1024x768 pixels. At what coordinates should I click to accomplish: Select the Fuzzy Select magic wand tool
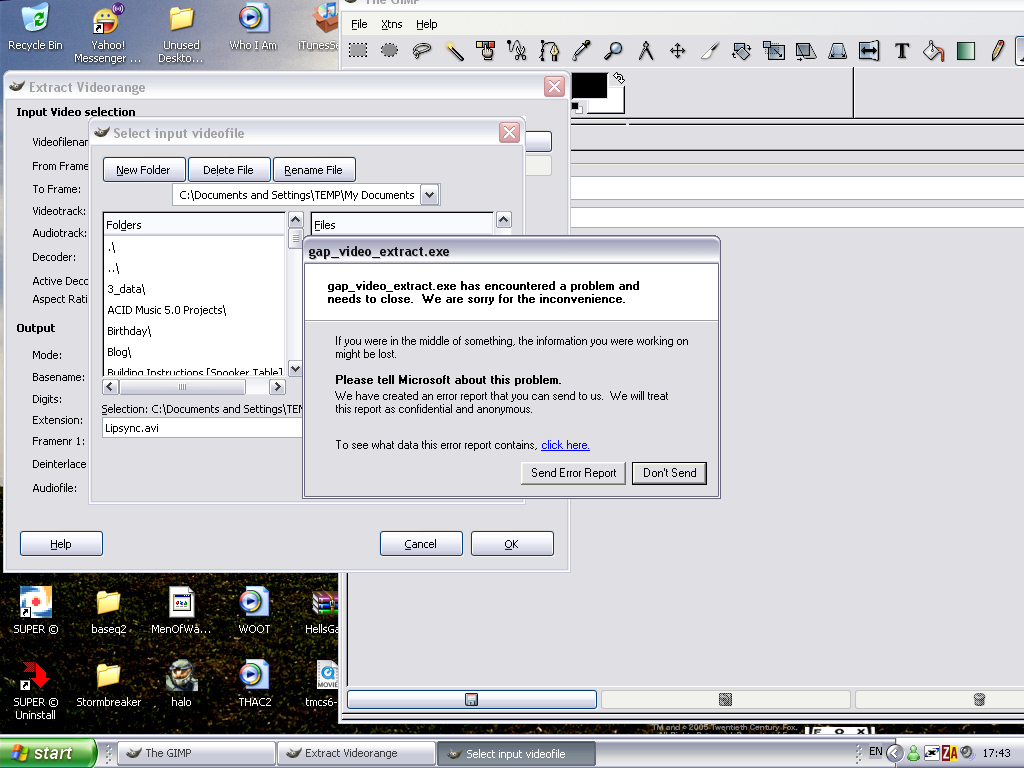click(454, 50)
